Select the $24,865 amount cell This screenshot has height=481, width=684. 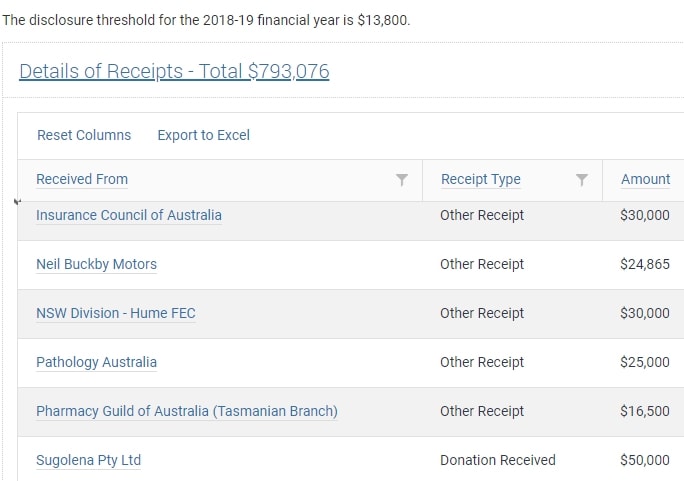645,264
